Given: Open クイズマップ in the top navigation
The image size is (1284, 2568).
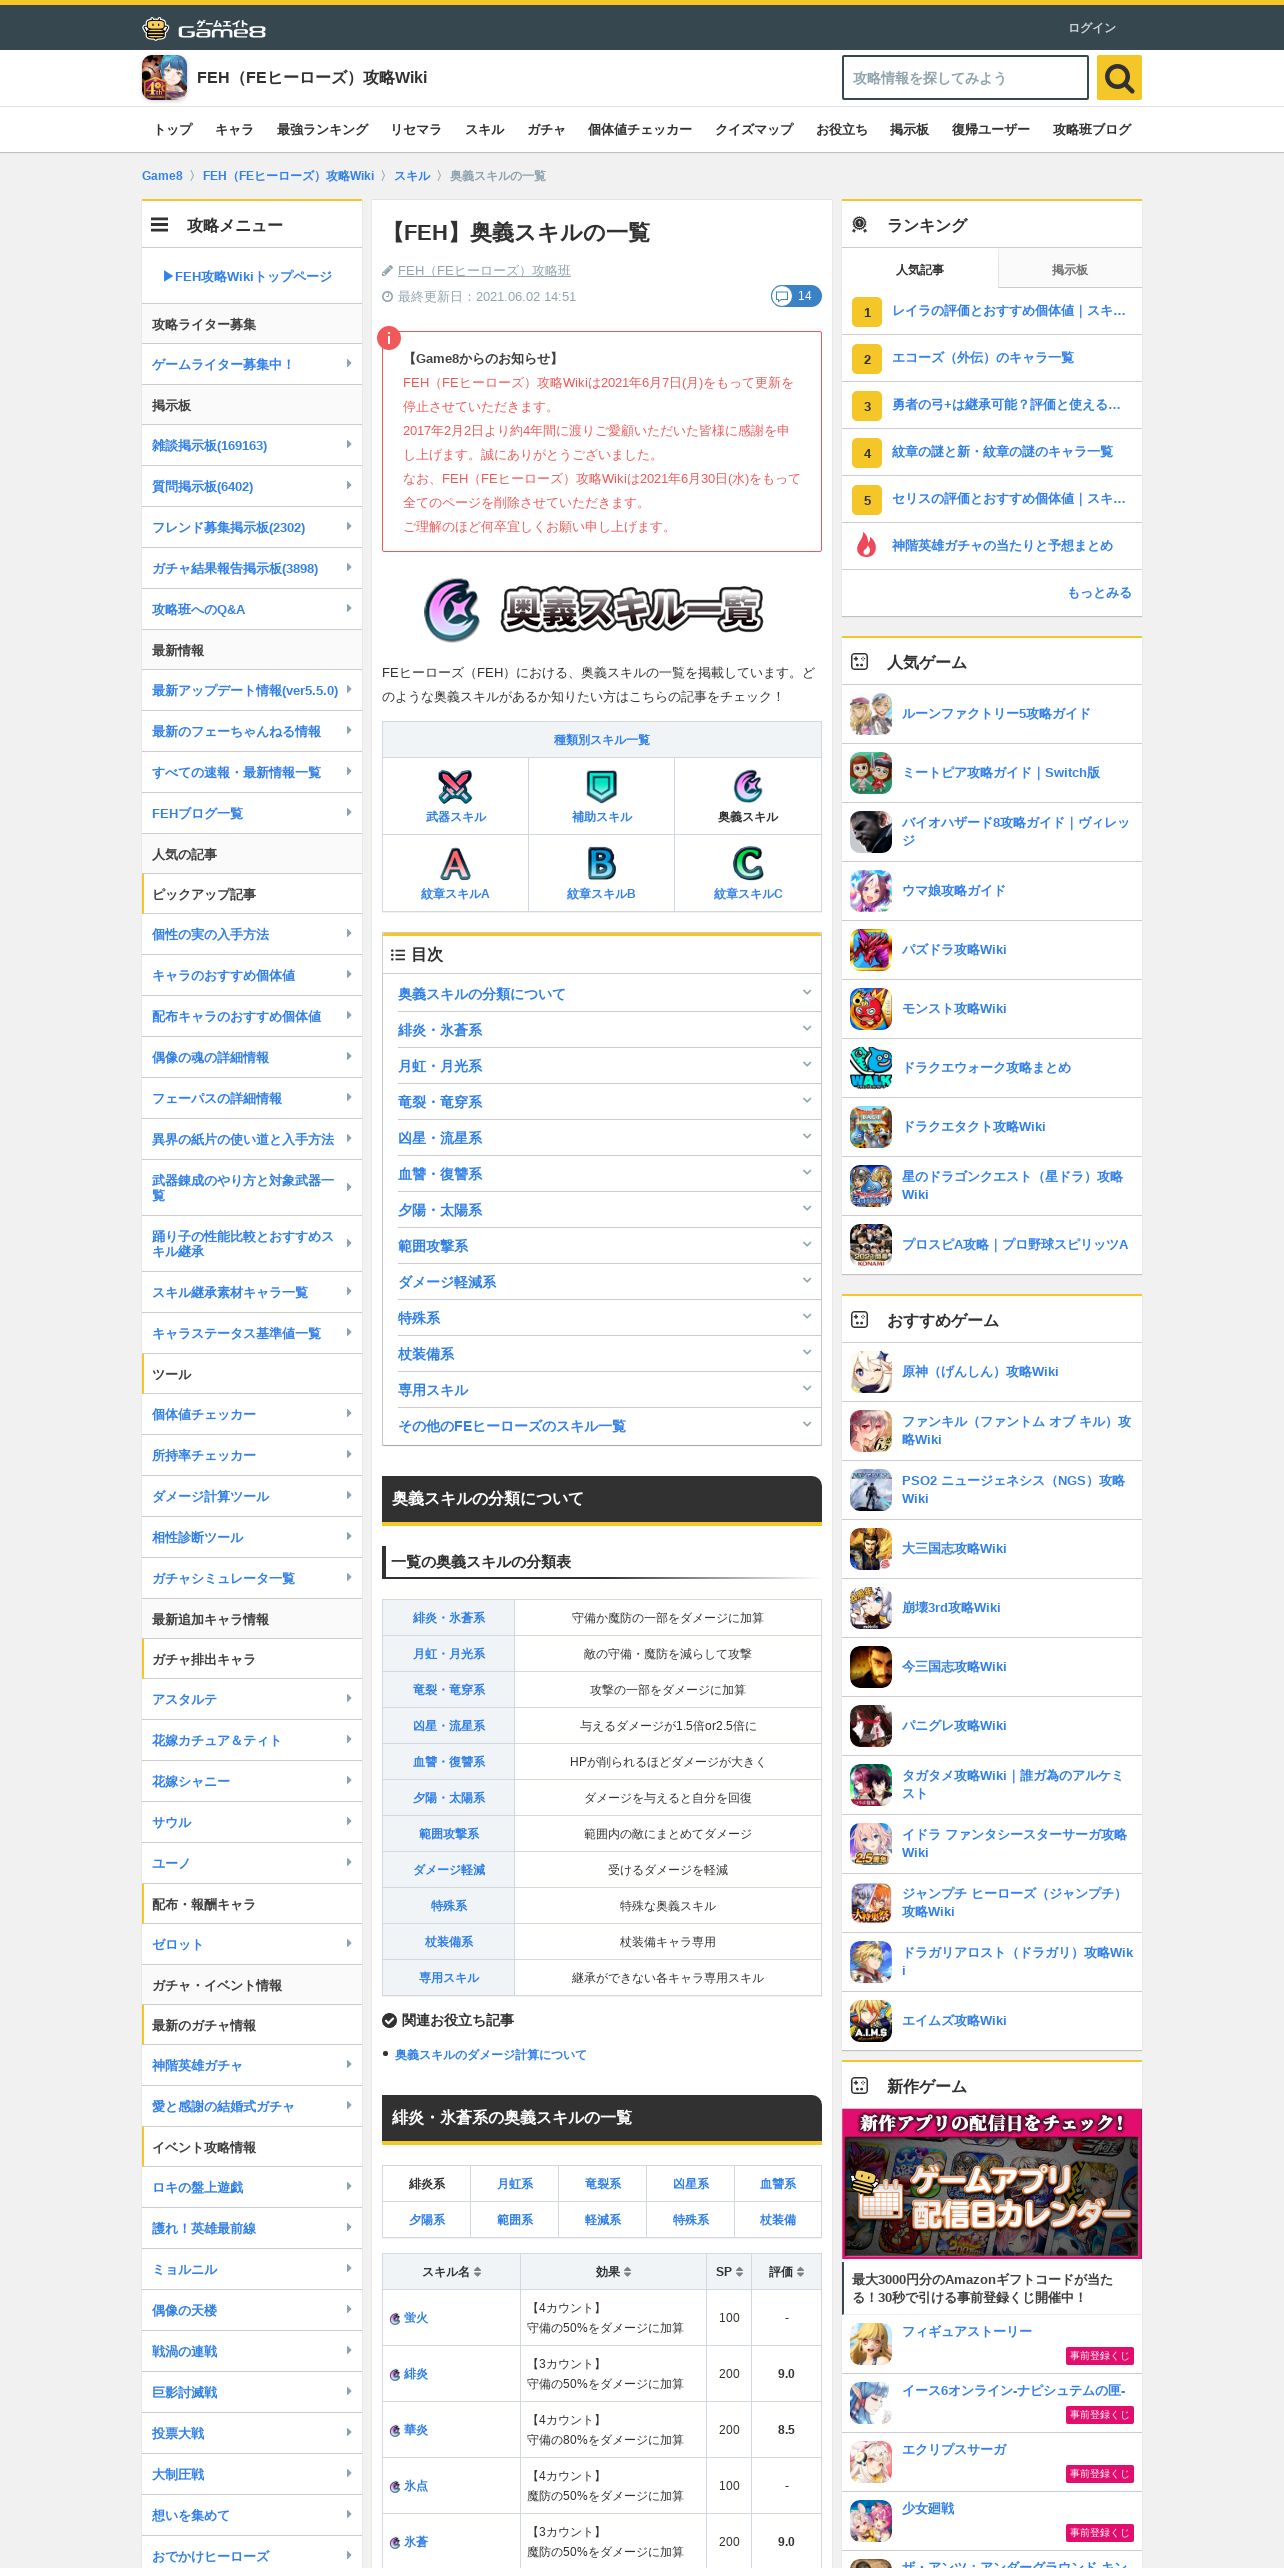Looking at the screenshot, I should point(754,129).
